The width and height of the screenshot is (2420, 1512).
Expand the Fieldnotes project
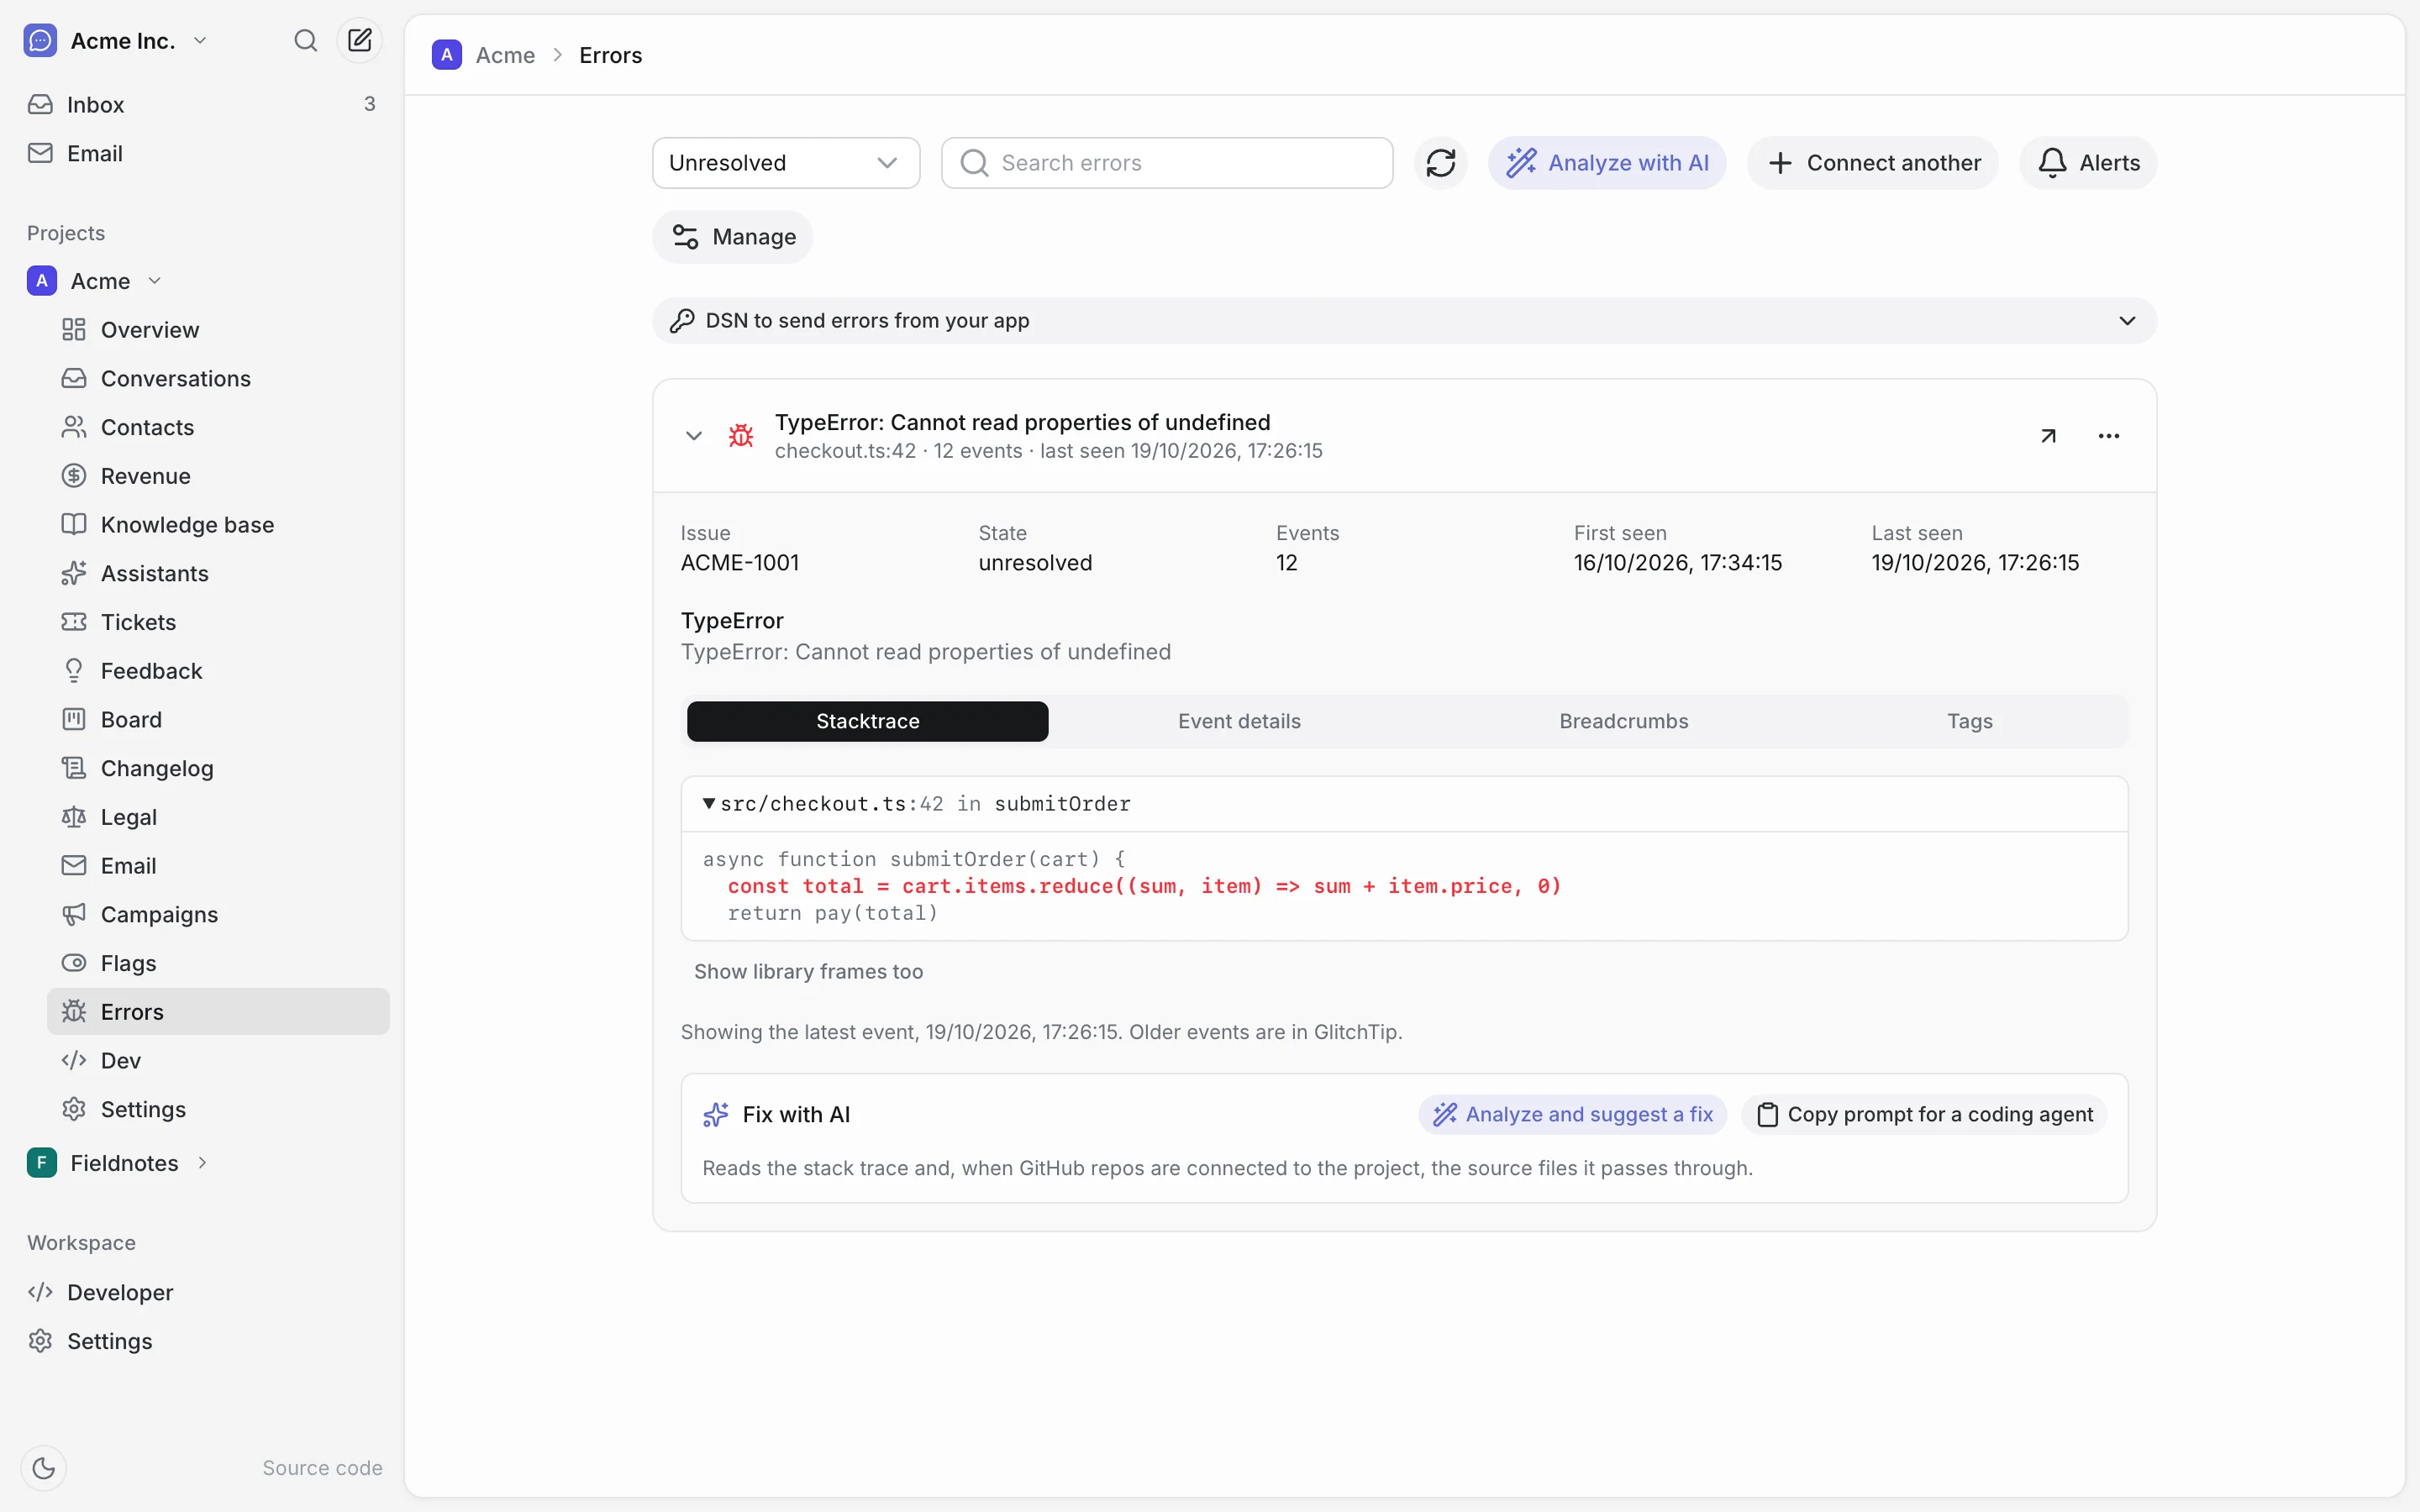click(x=202, y=1163)
